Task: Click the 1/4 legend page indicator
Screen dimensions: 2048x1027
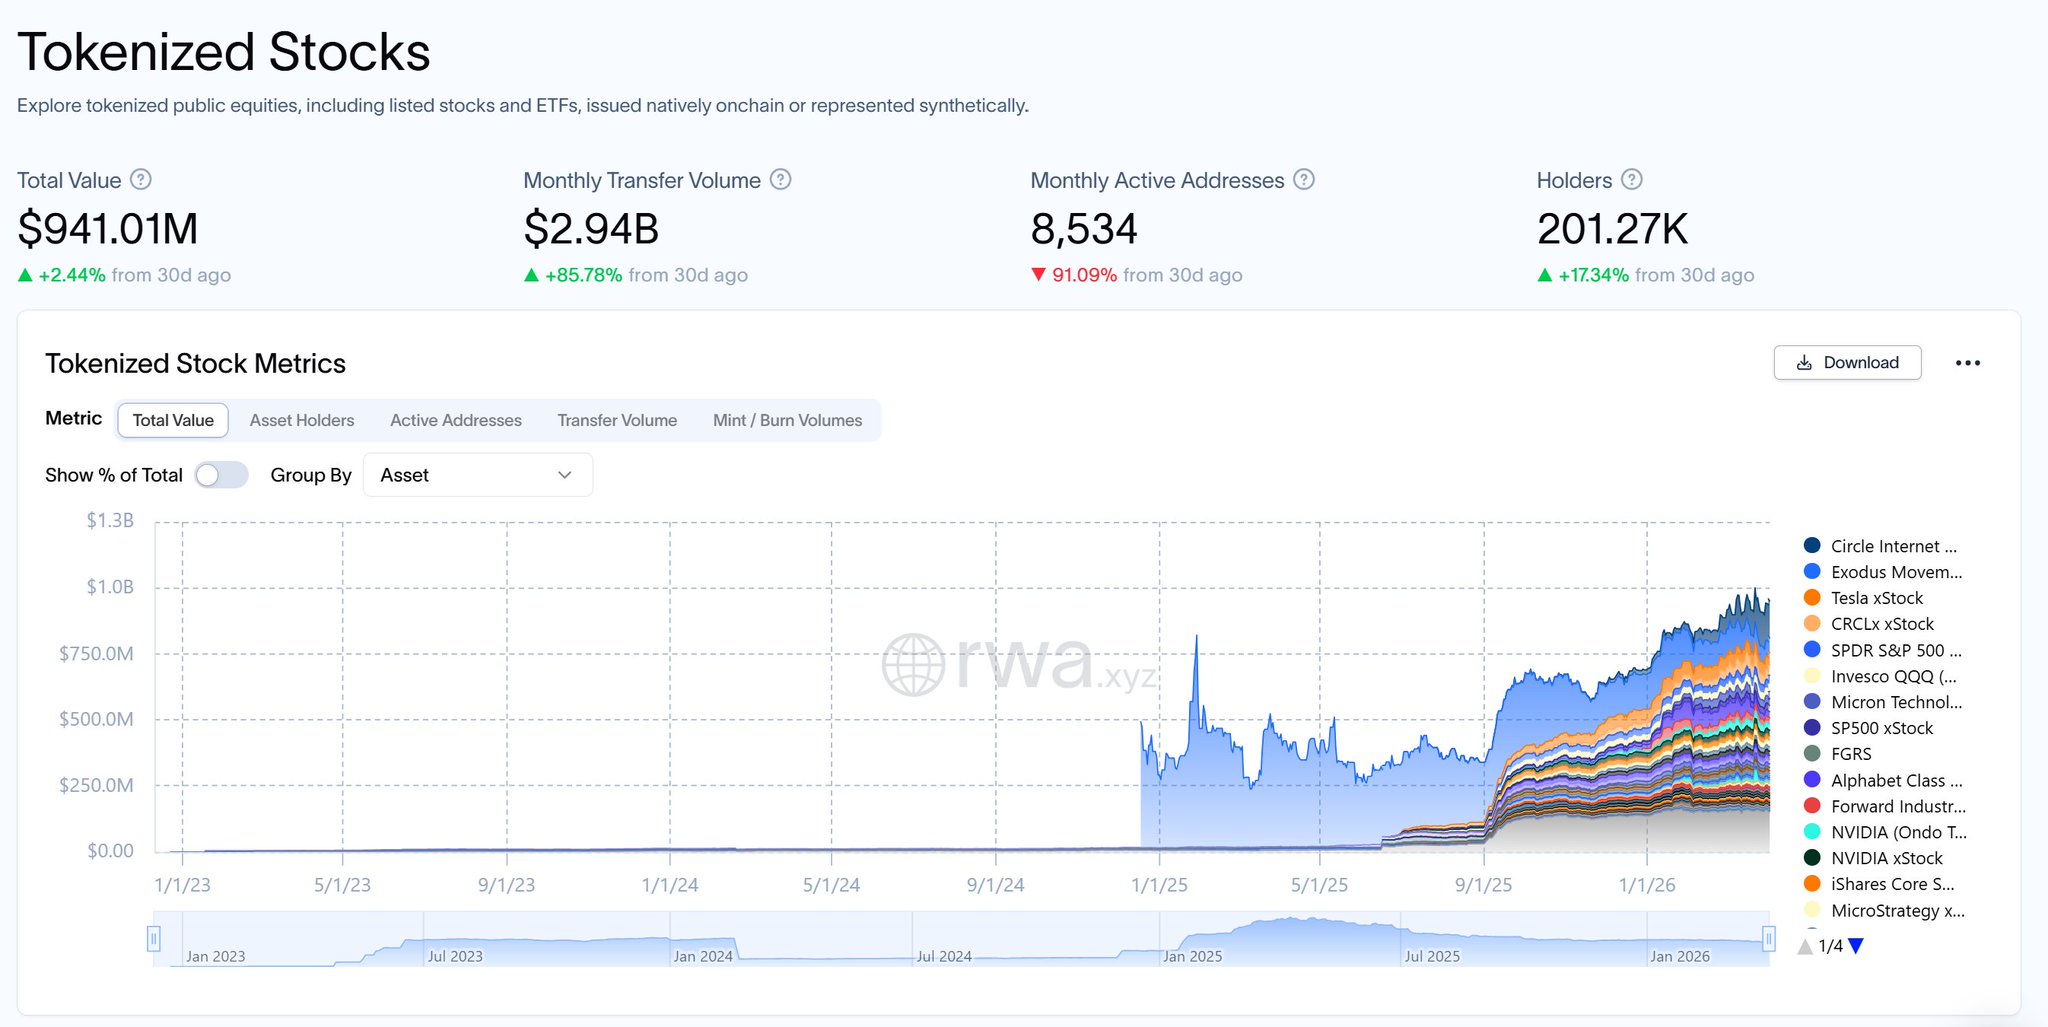Action: (x=1830, y=946)
